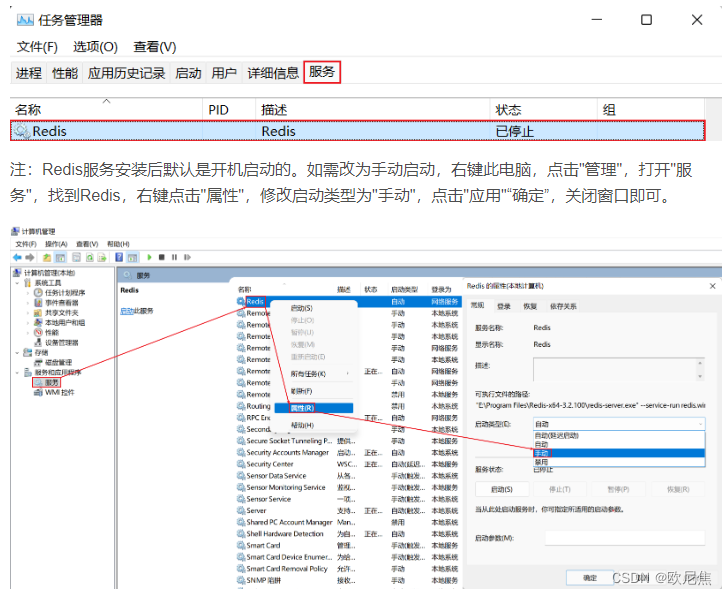Image resolution: width=727 pixels, height=595 pixels.
Task: Click the gear icon next to Shell Hardware Detection
Action: pyautogui.click(x=241, y=534)
